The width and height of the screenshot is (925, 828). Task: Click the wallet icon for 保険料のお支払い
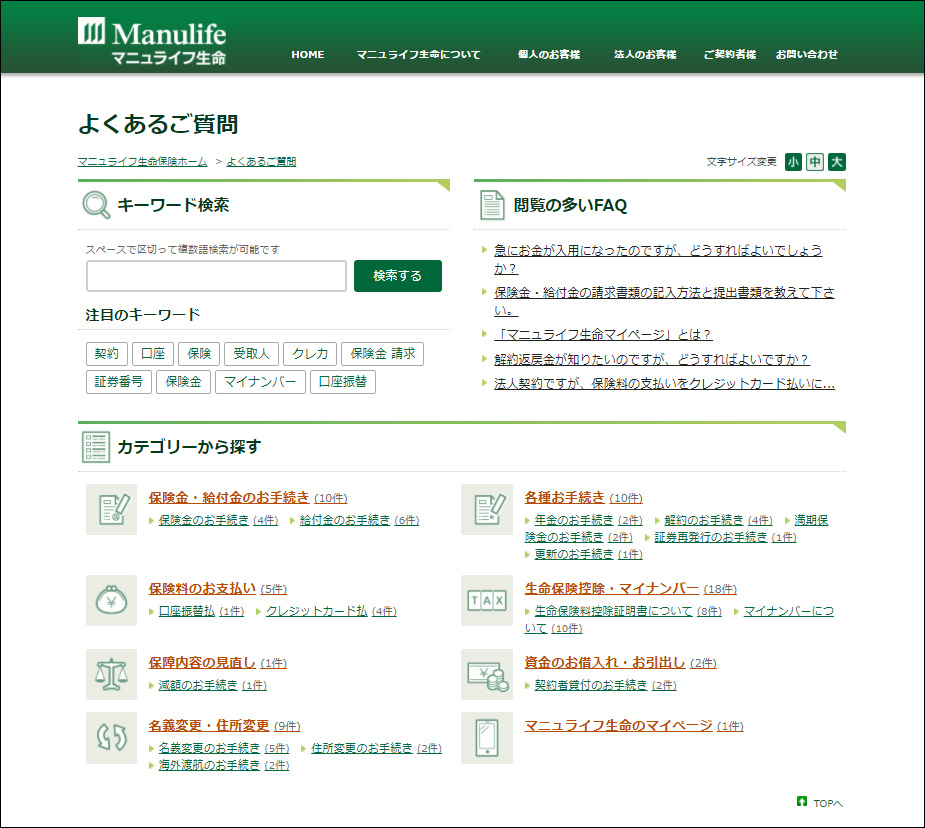point(111,600)
